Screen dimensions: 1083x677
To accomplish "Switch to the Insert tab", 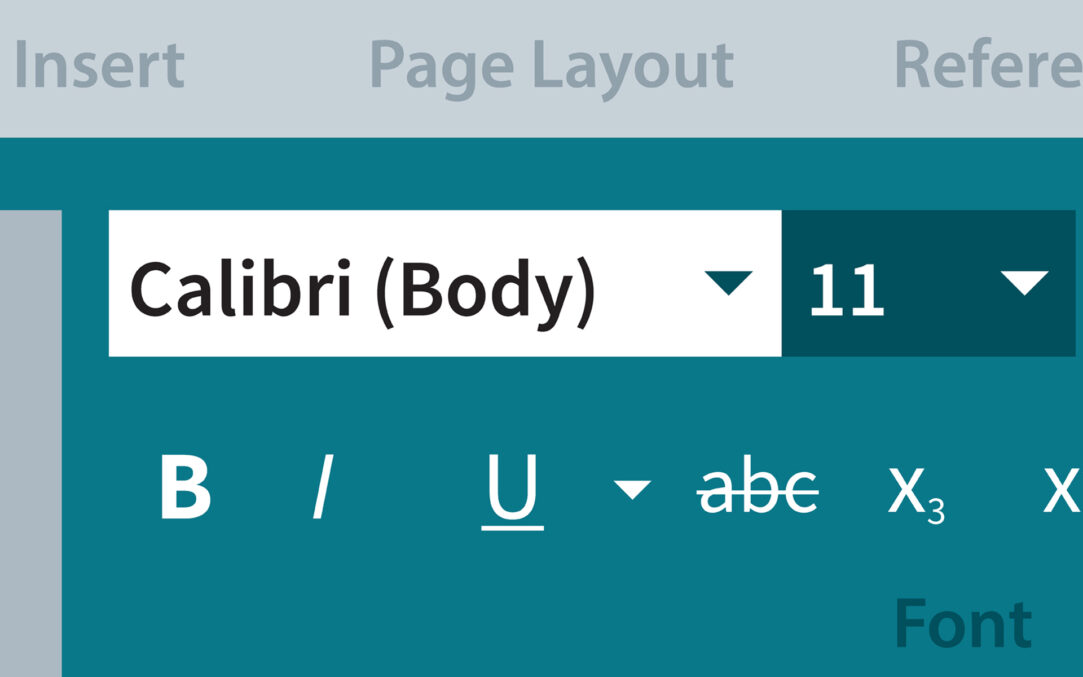I will tap(98, 66).
